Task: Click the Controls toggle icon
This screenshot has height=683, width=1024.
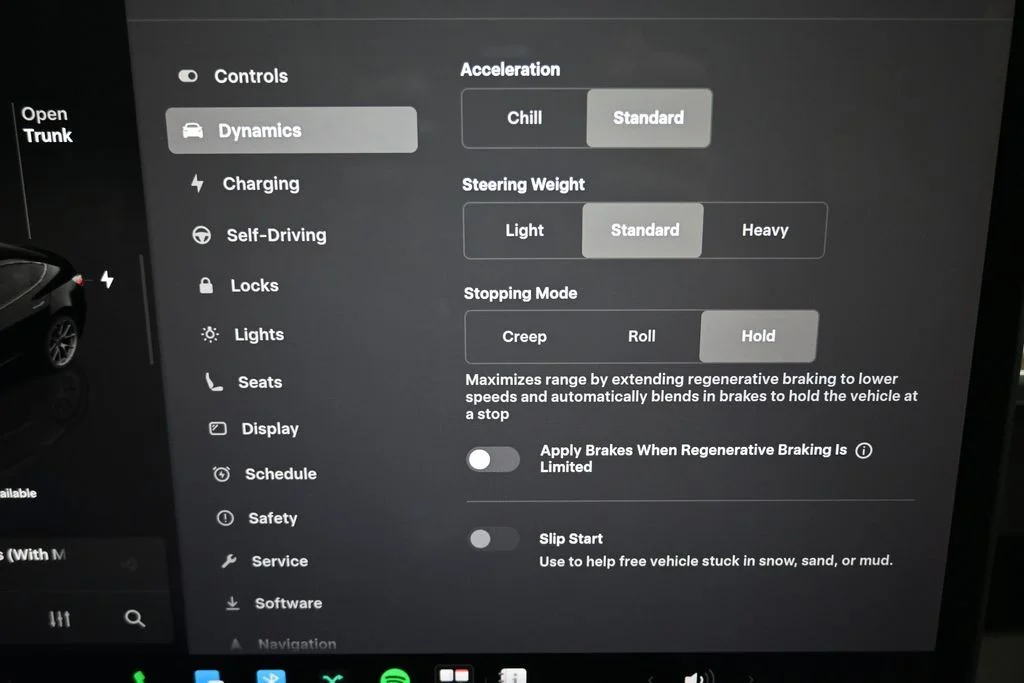Action: pyautogui.click(x=188, y=76)
